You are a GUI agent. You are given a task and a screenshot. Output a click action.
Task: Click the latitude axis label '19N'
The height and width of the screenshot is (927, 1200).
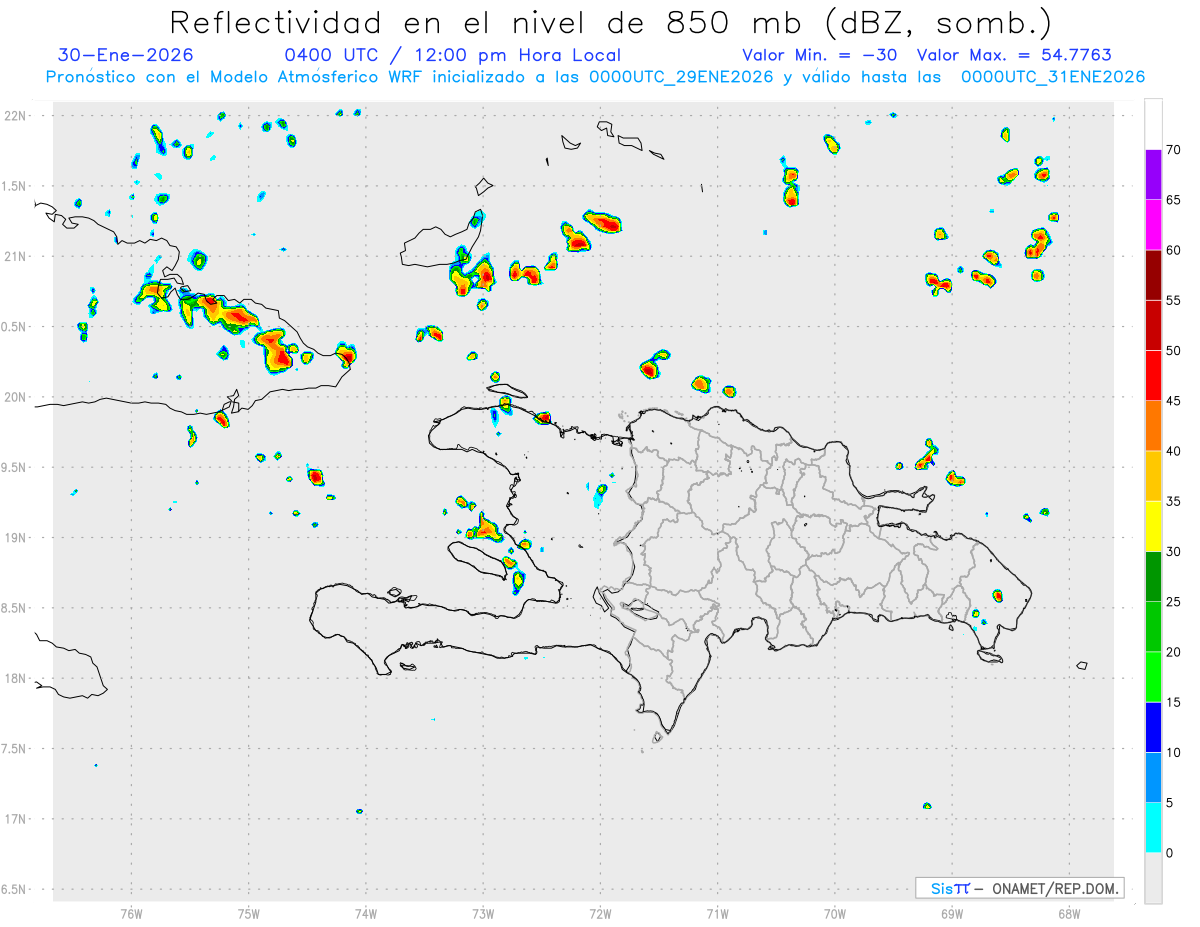click(16, 537)
